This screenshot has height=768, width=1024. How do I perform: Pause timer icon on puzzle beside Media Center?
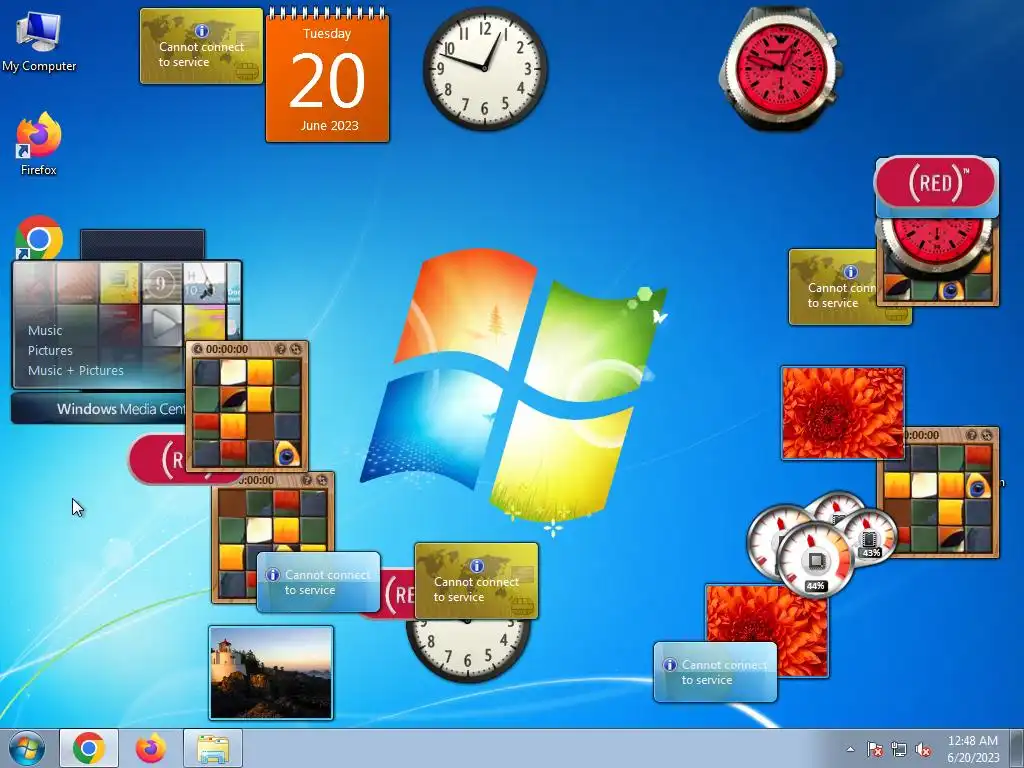[x=198, y=349]
